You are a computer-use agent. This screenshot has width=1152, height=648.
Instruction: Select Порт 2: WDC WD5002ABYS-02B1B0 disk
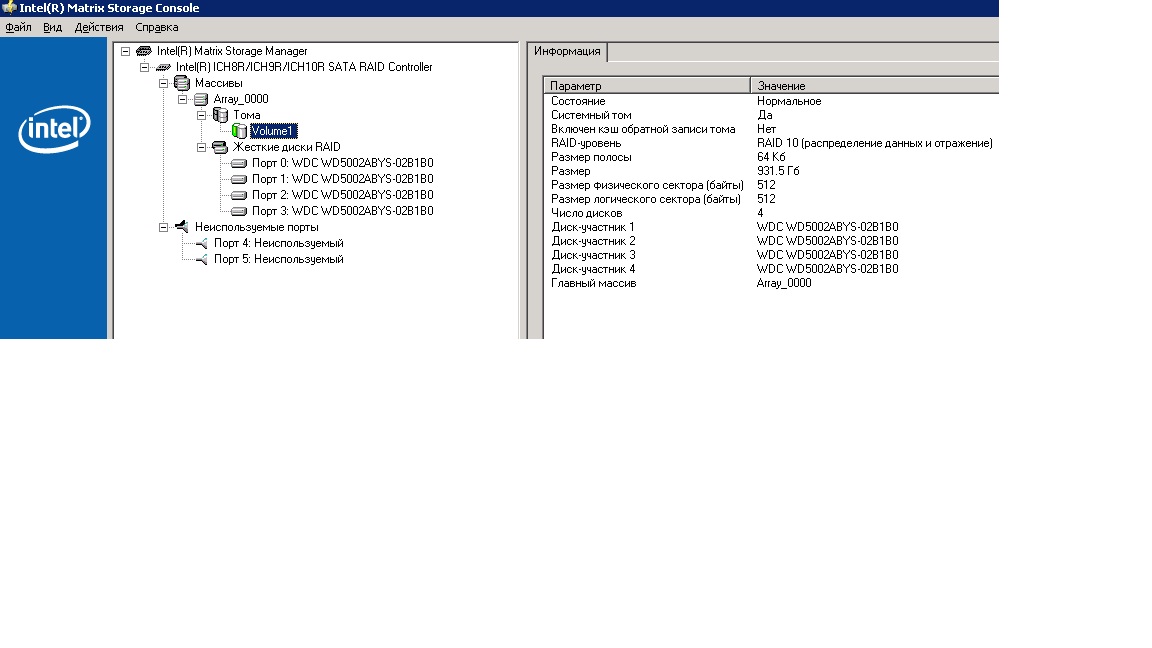tap(342, 195)
